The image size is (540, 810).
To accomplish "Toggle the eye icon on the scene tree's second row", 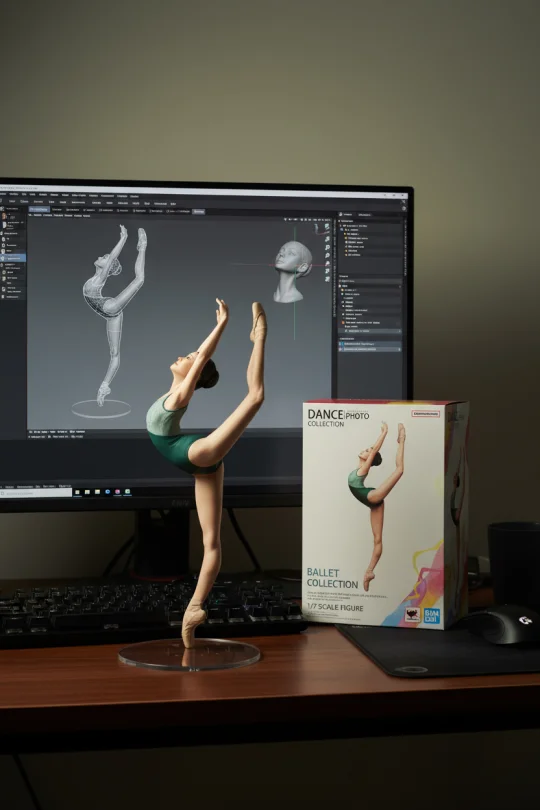I will 342,230.
